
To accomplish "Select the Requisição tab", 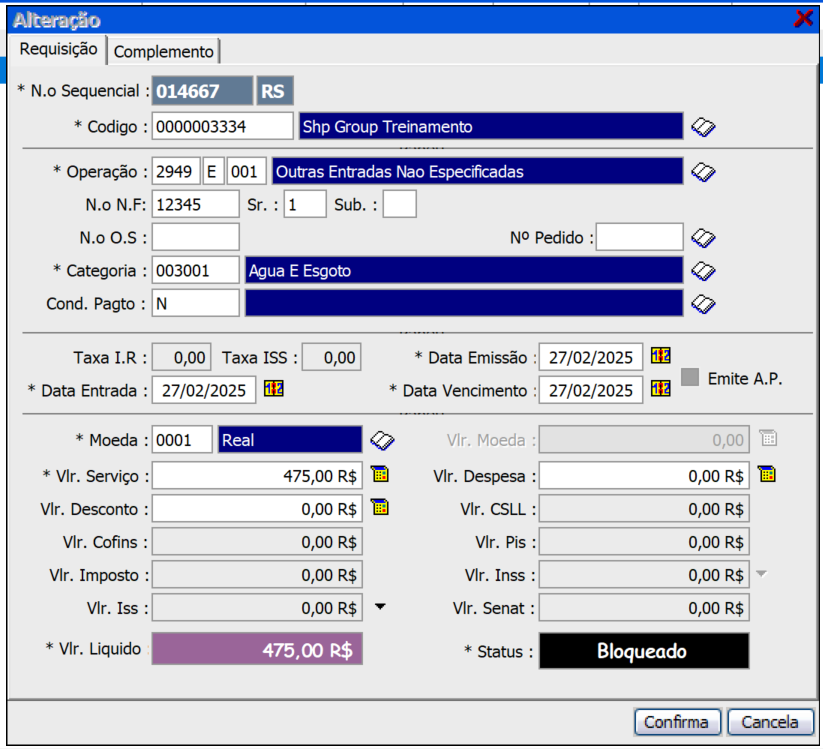I will [58, 49].
